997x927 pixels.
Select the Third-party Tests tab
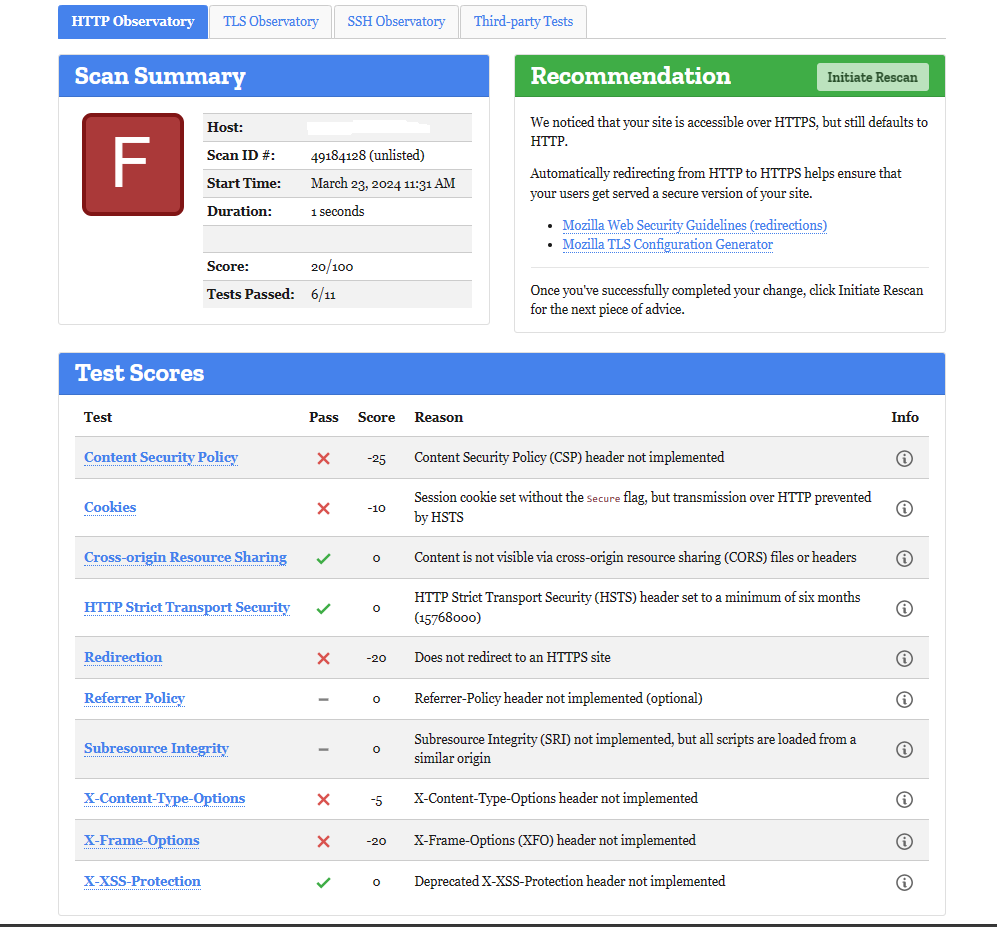[x=523, y=21]
